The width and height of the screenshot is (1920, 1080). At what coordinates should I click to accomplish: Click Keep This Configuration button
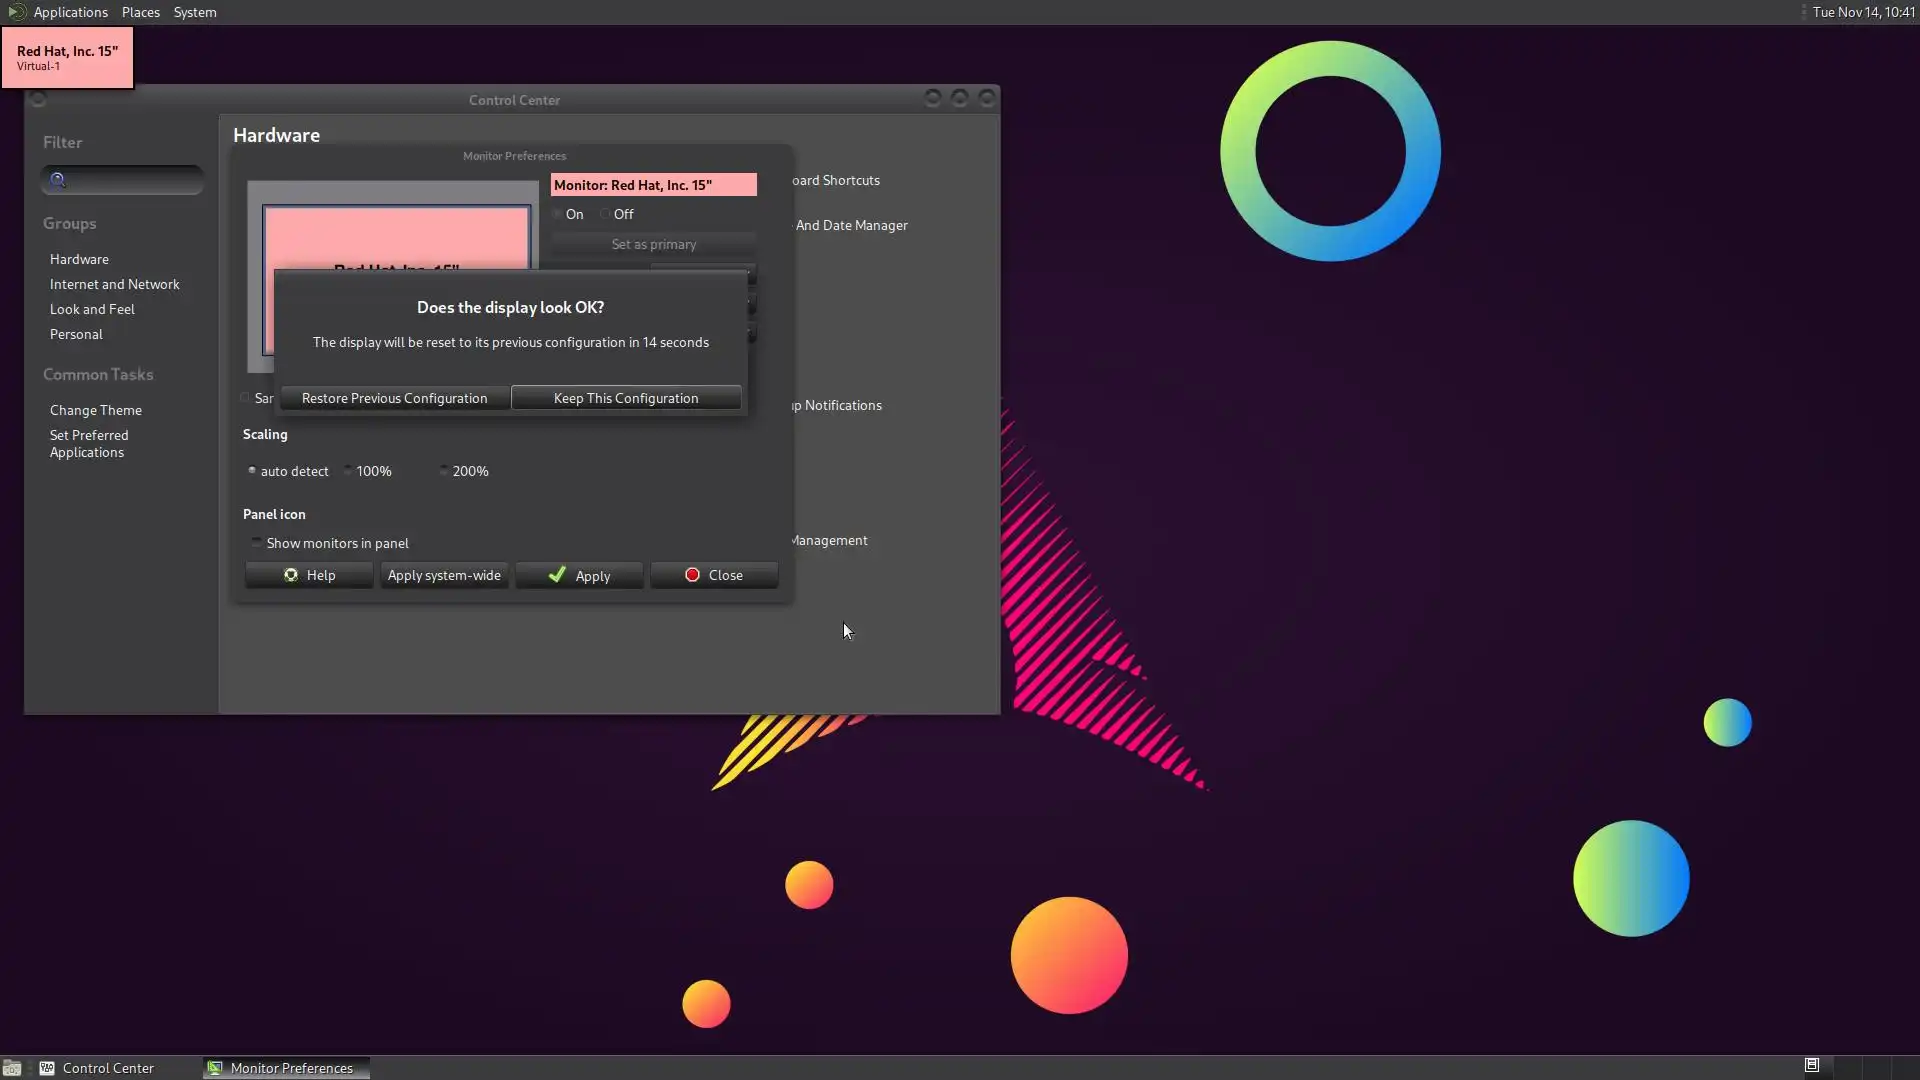pyautogui.click(x=626, y=398)
